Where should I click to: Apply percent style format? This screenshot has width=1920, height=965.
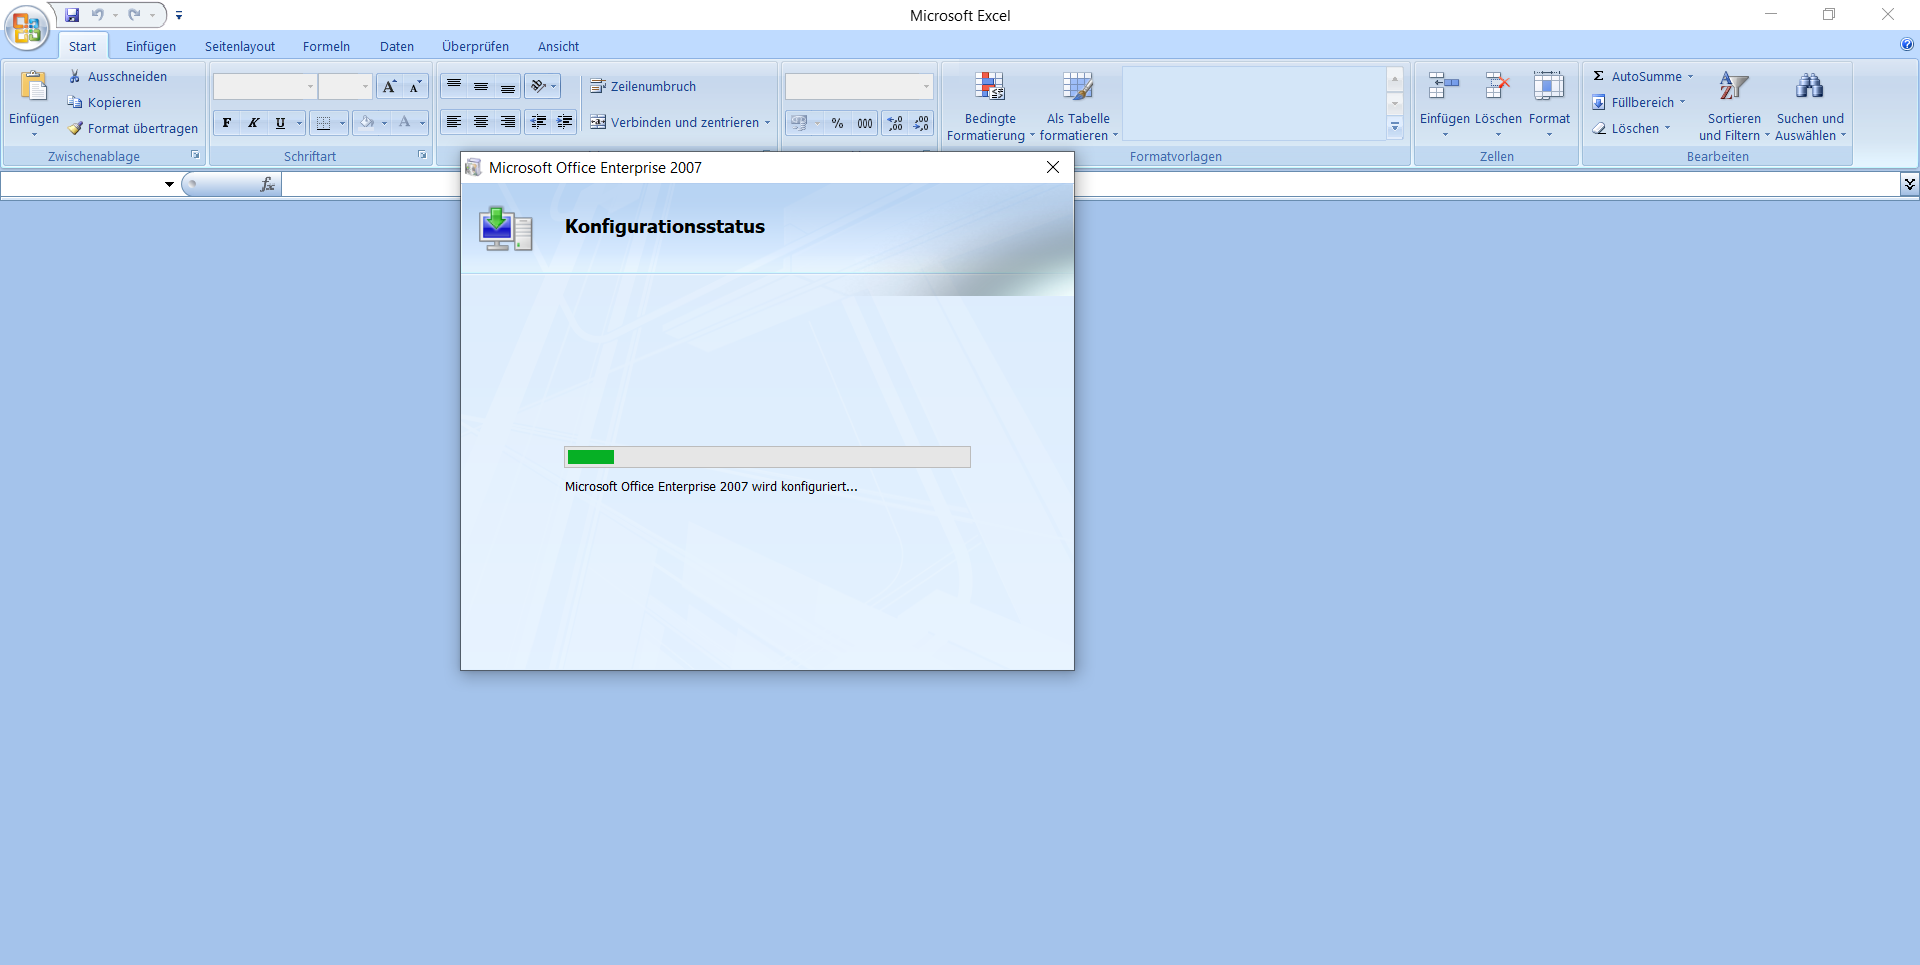pyautogui.click(x=838, y=123)
